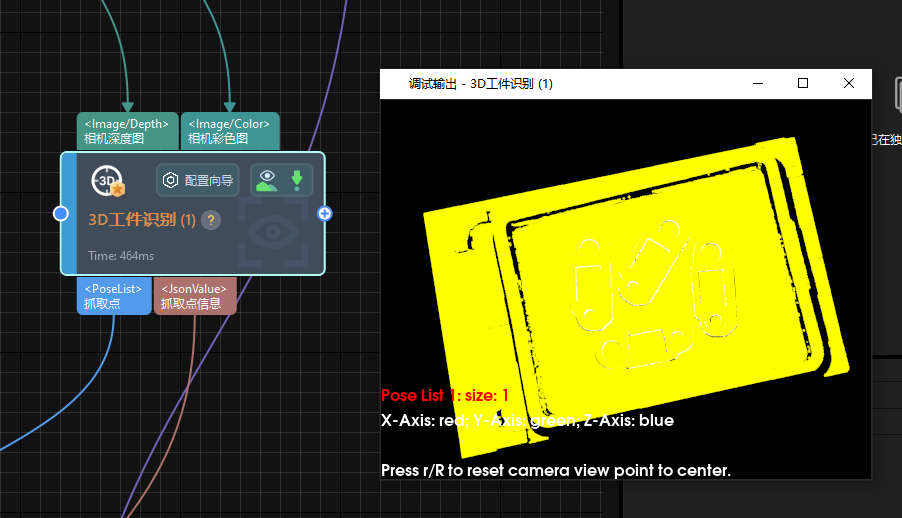Click the blue plus output connector

click(x=324, y=214)
